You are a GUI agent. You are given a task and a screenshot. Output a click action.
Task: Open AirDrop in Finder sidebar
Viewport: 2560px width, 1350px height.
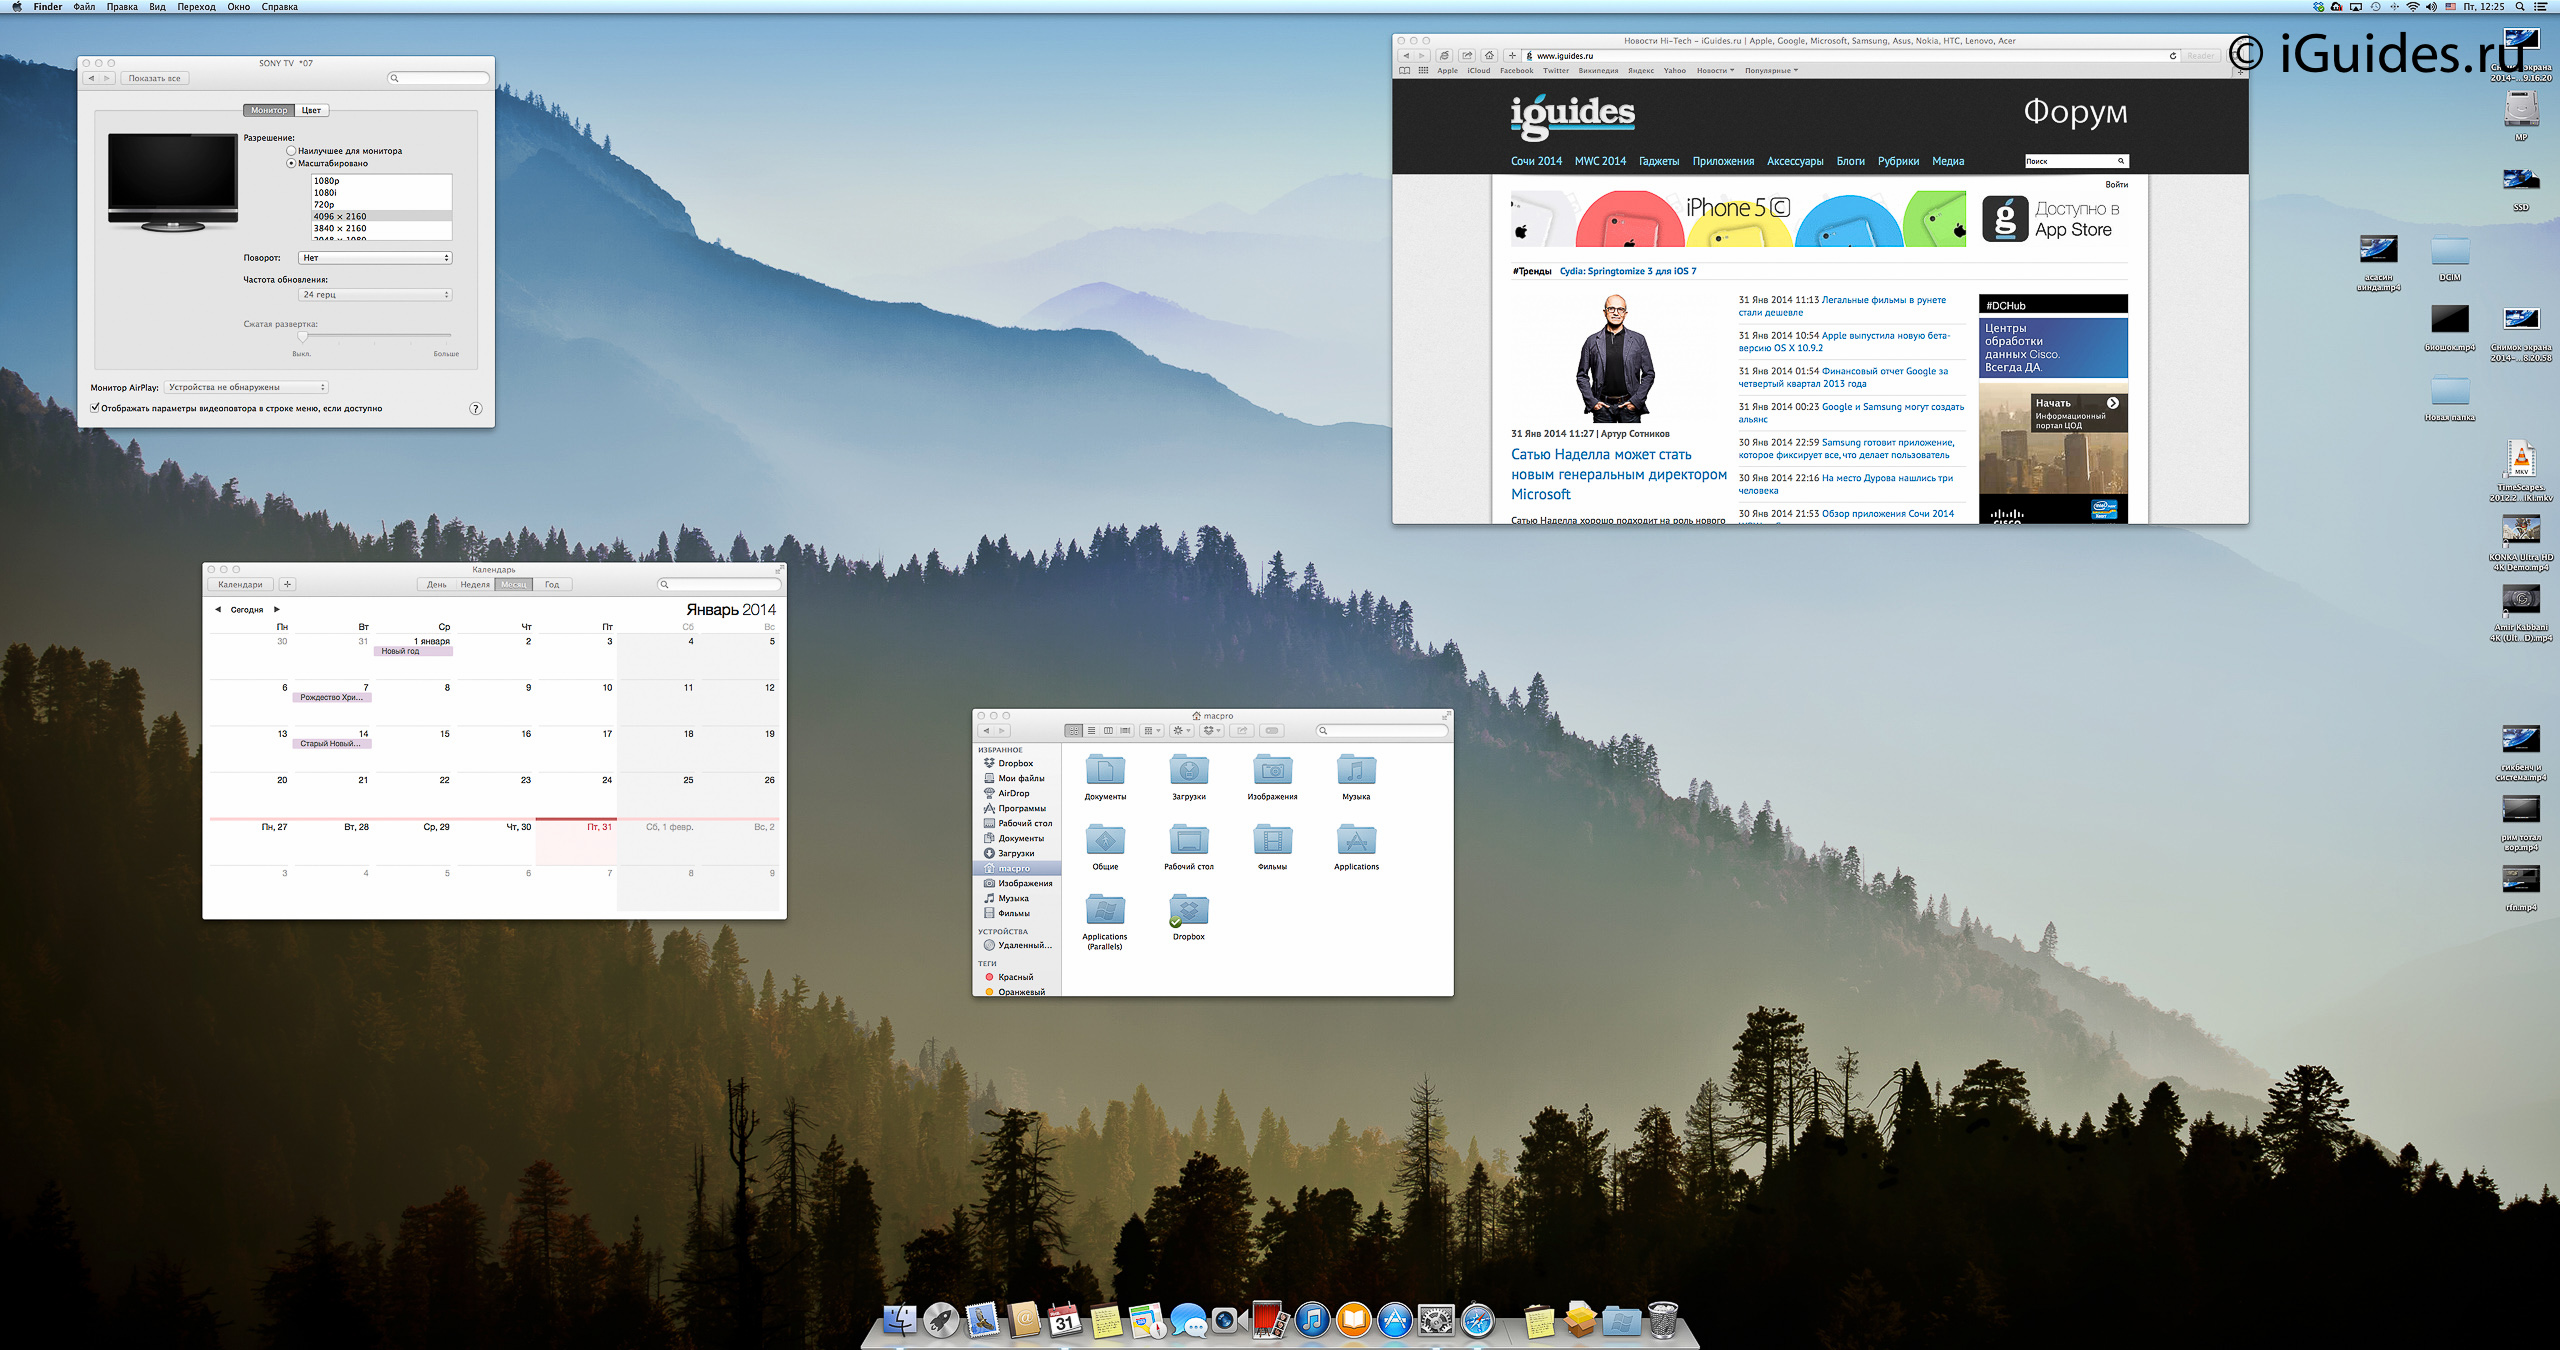1013,793
